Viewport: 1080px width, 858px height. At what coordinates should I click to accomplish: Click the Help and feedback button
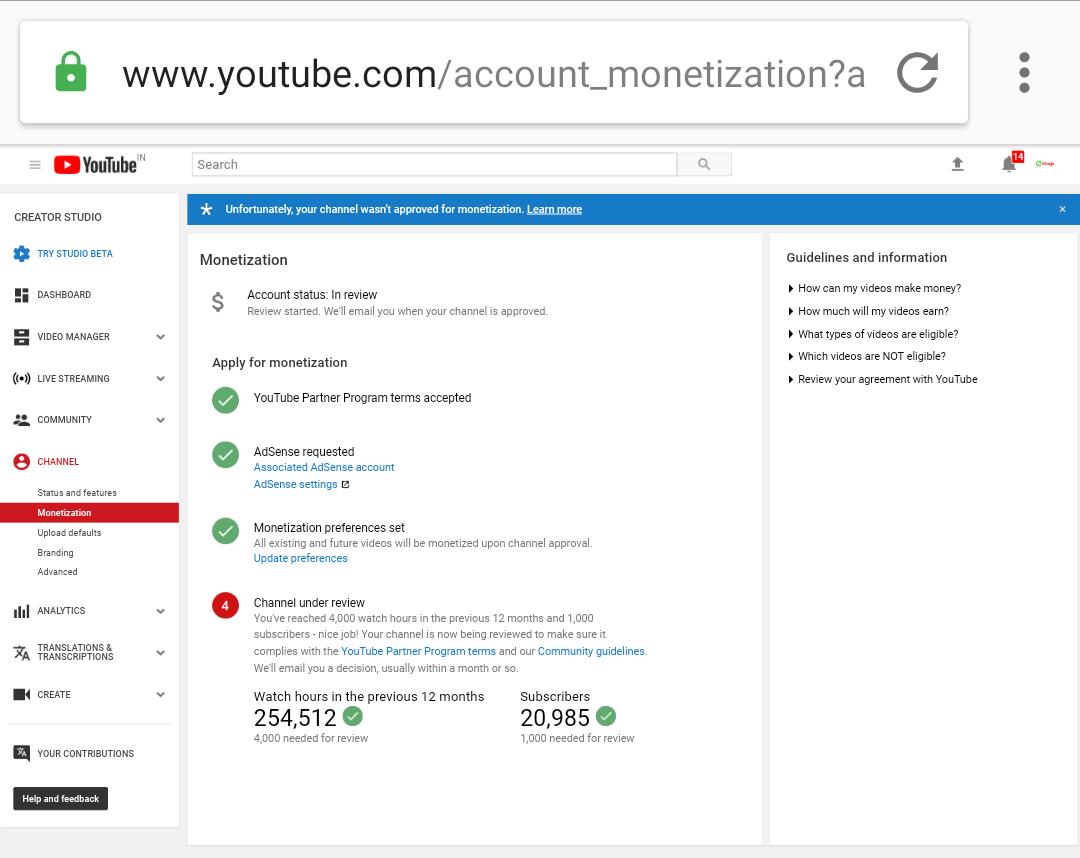[x=61, y=799]
